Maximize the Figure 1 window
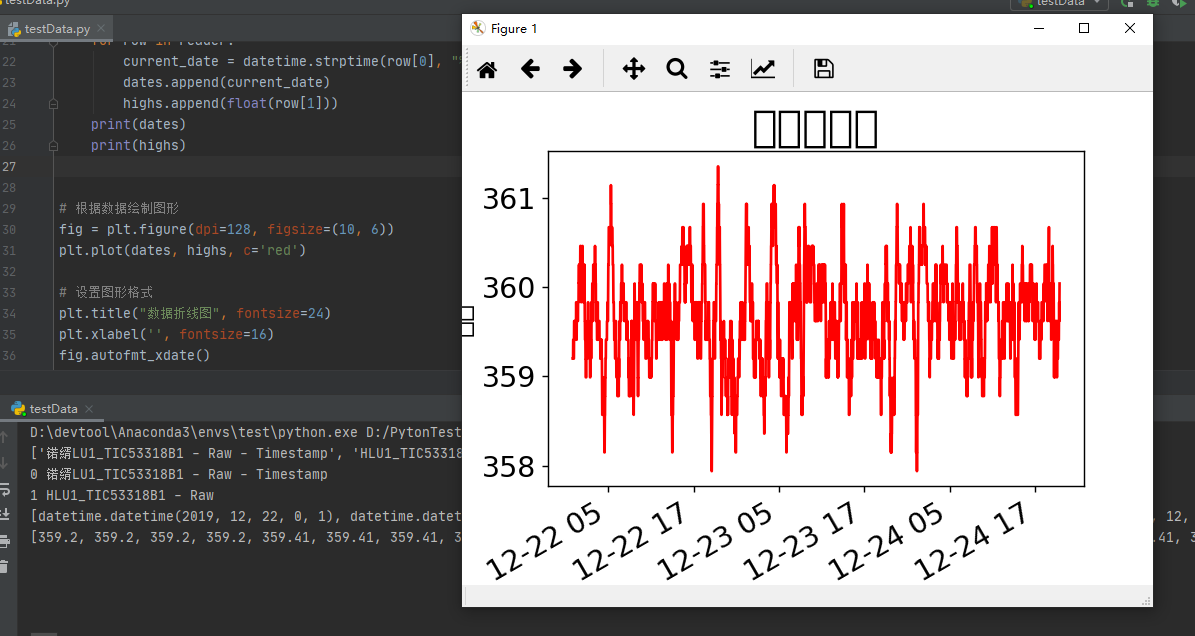Screen dimensions: 1195x636 tap(1084, 28)
